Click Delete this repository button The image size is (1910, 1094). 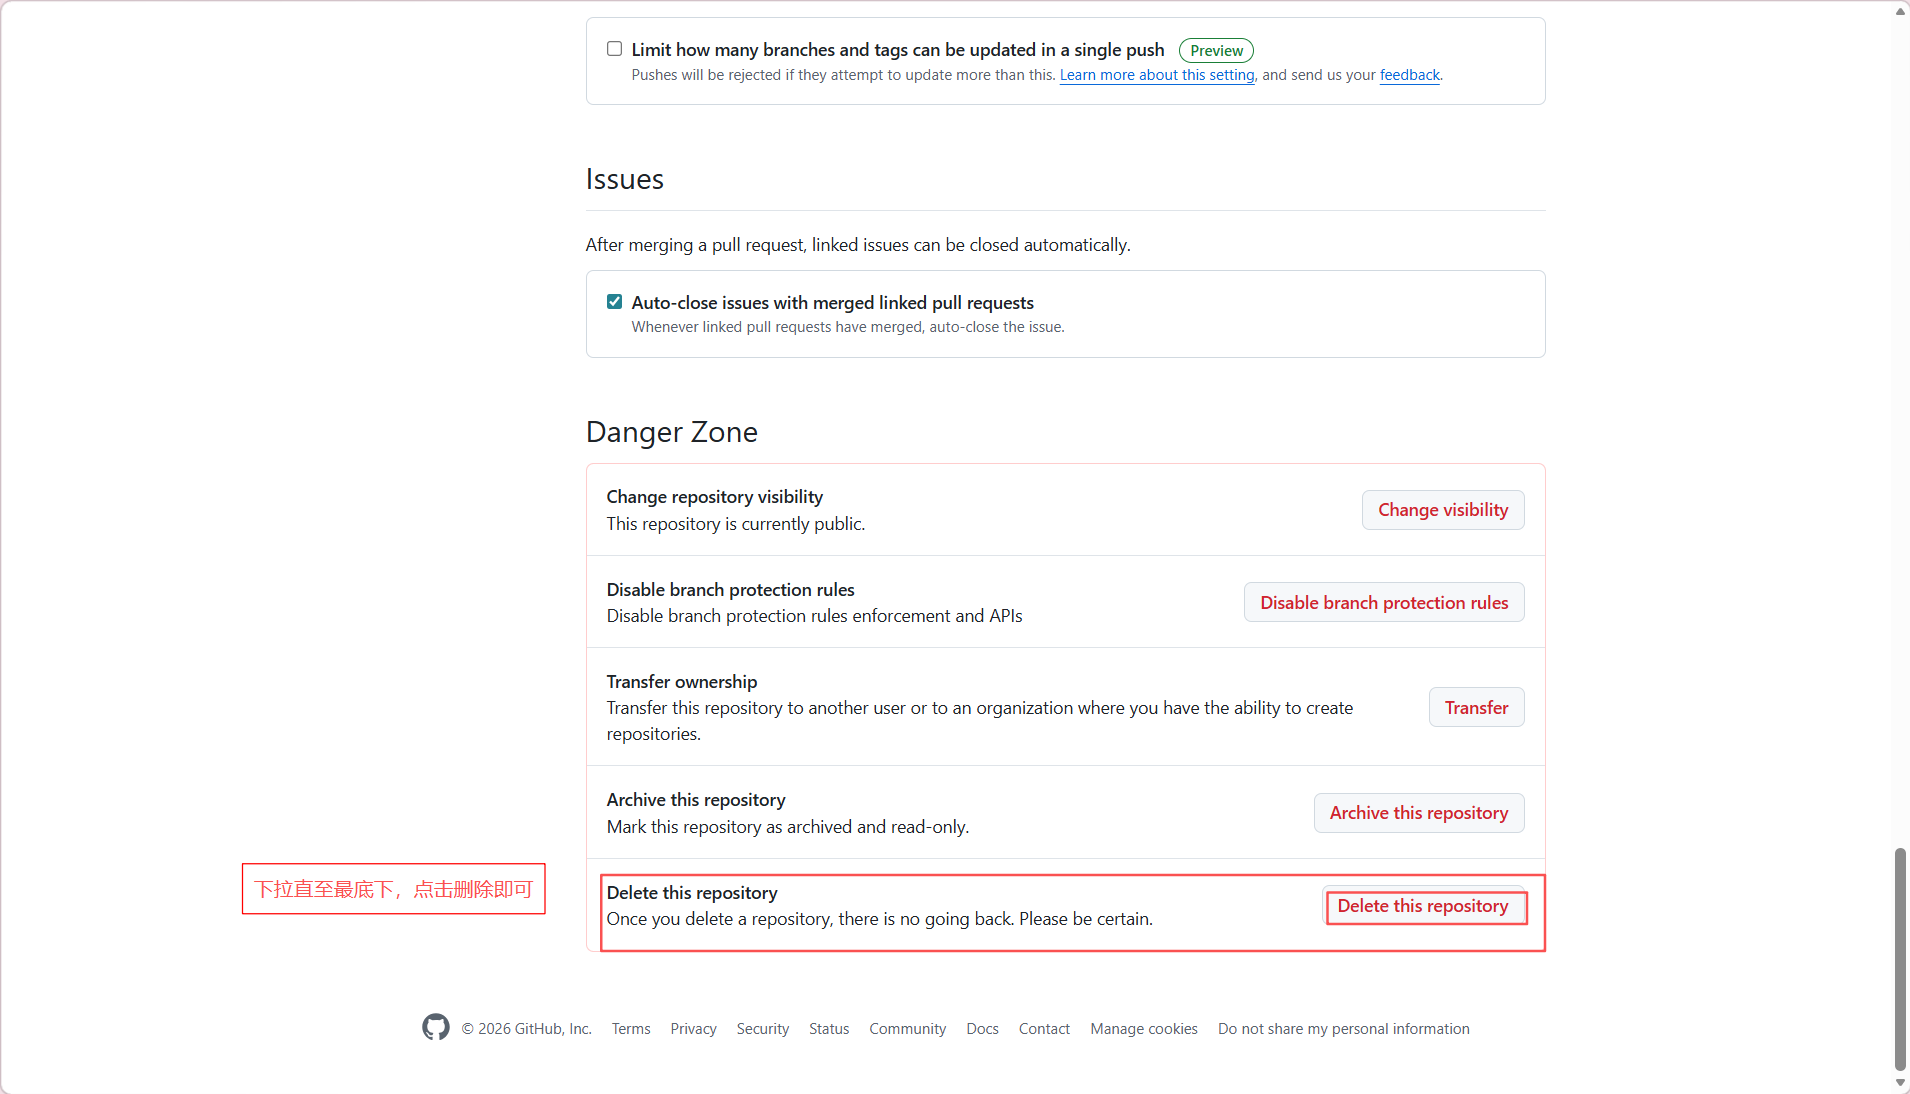tap(1422, 906)
